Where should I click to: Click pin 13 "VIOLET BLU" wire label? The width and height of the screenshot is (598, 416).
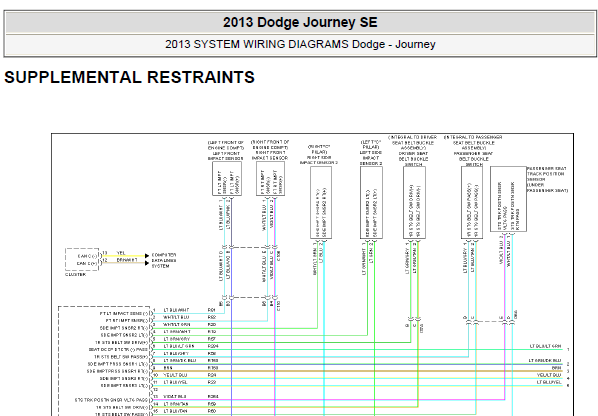point(175,397)
